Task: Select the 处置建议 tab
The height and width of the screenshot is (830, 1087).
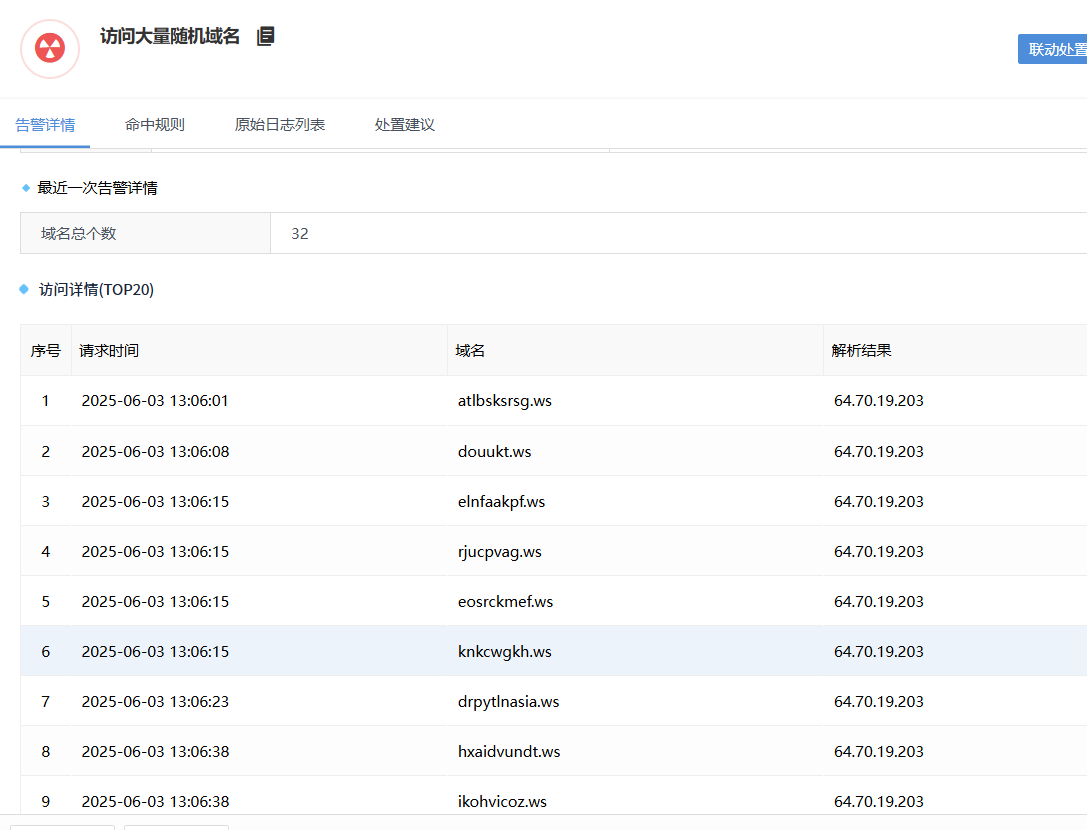Action: click(x=405, y=125)
